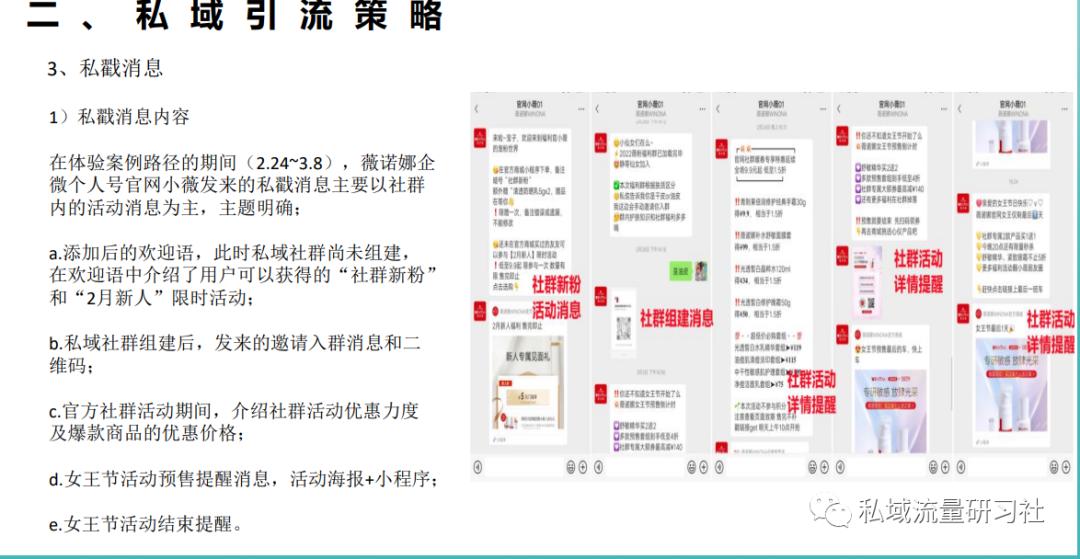
Task: Click the heading 3、私戳消息
Action: click(x=105, y=67)
